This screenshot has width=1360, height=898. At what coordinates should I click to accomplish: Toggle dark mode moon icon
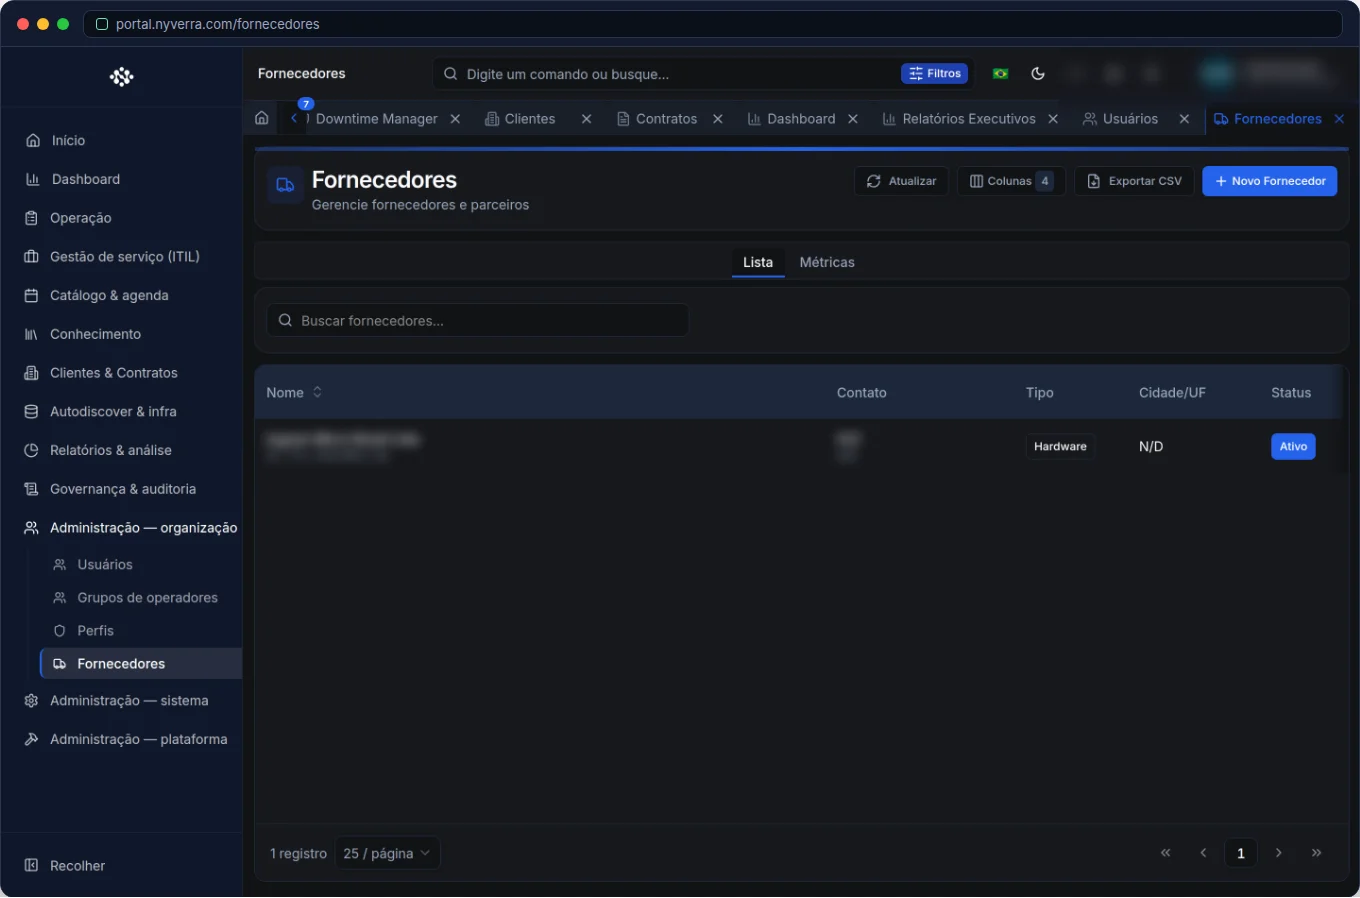[x=1038, y=73]
